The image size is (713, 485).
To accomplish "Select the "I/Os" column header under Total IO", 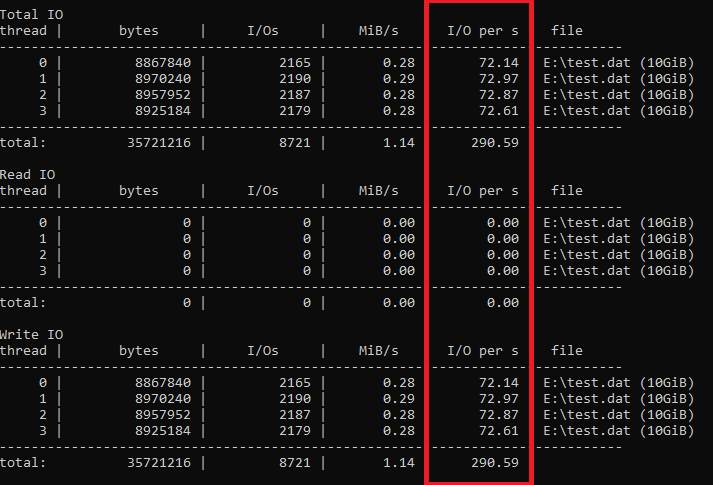I will point(263,31).
